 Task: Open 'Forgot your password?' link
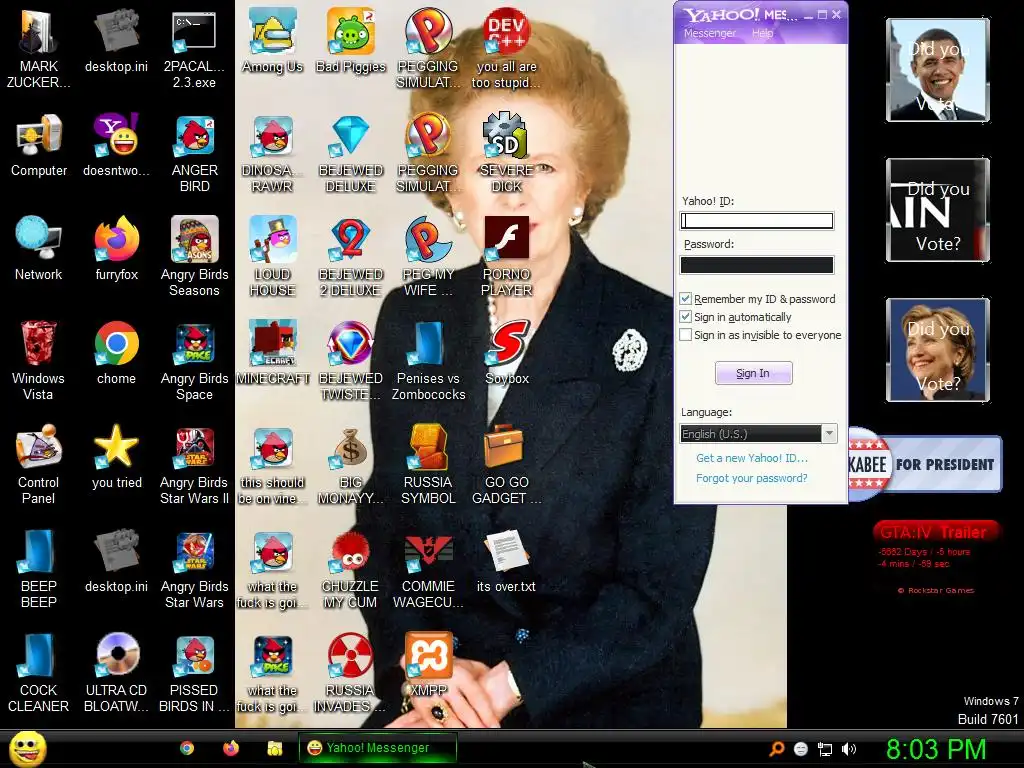pyautogui.click(x=752, y=478)
